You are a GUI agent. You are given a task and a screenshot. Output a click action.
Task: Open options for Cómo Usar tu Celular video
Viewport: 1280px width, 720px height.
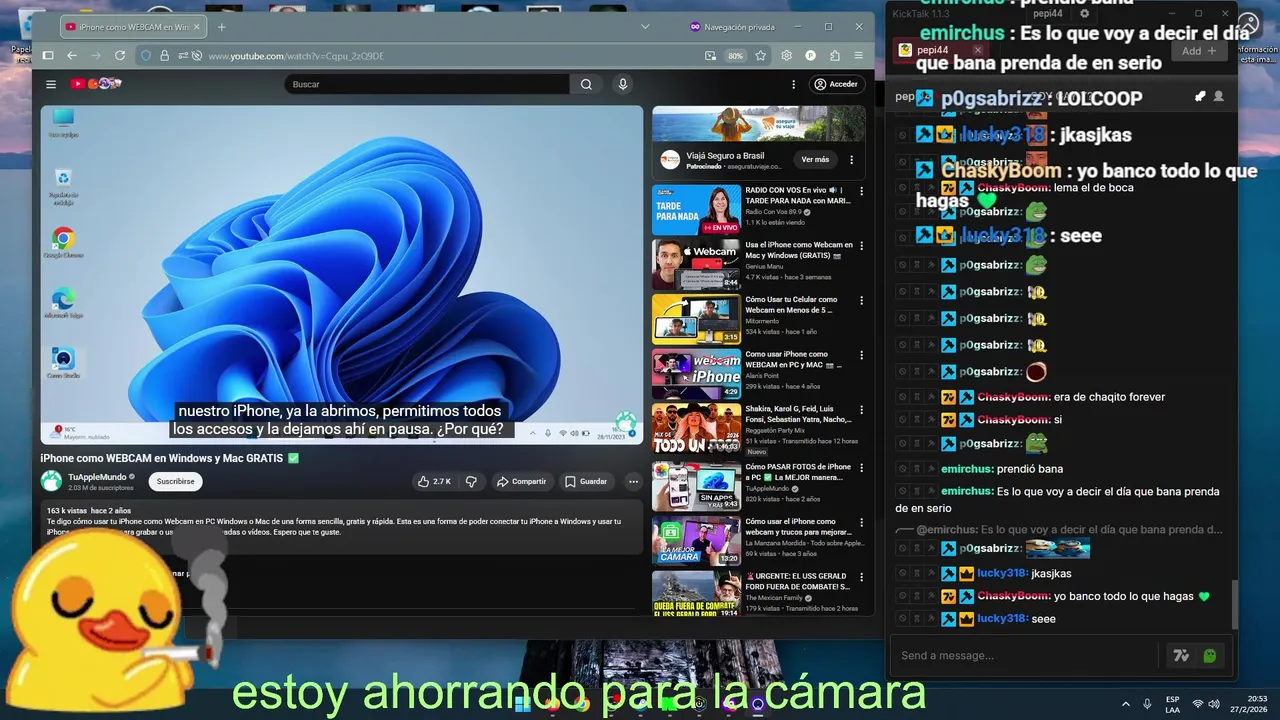(861, 301)
